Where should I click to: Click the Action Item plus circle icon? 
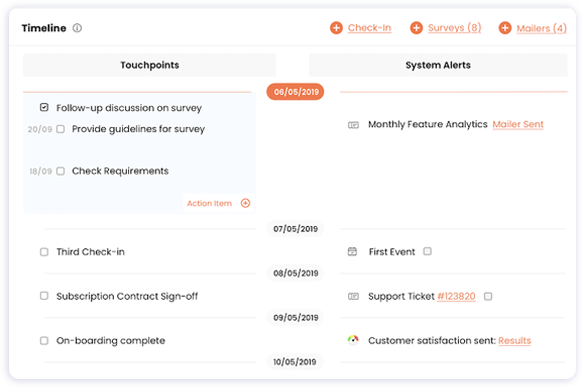[245, 203]
